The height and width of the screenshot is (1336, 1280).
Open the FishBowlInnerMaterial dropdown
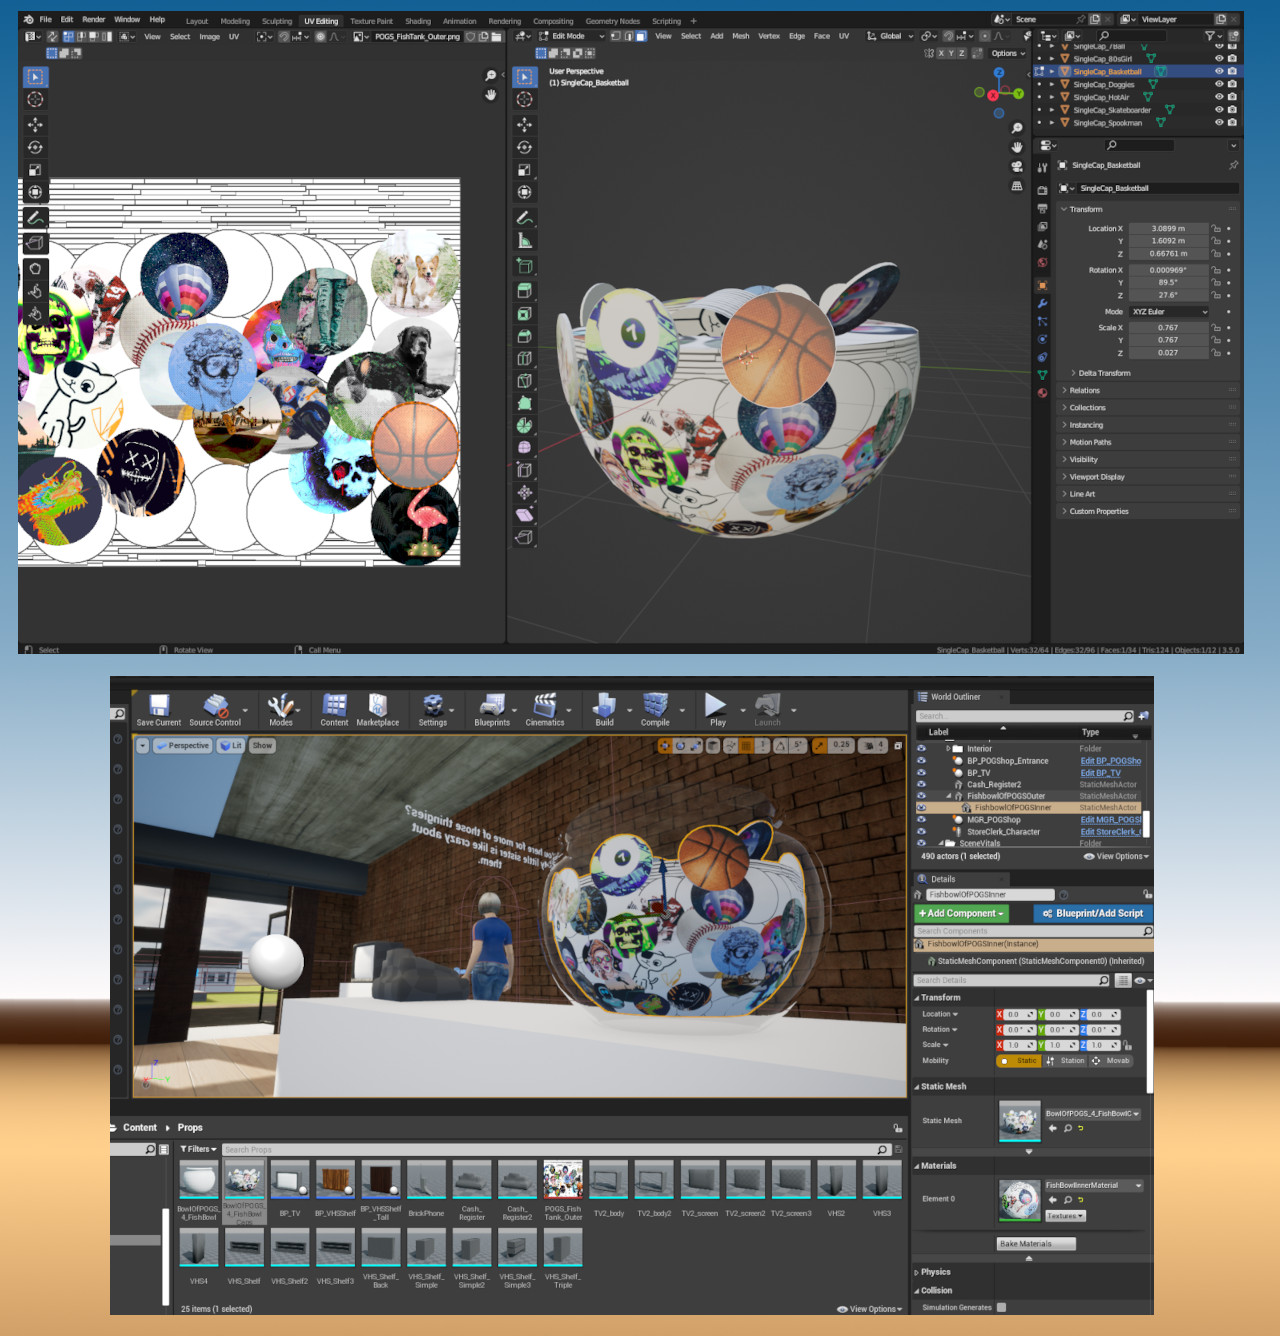click(x=1094, y=1185)
